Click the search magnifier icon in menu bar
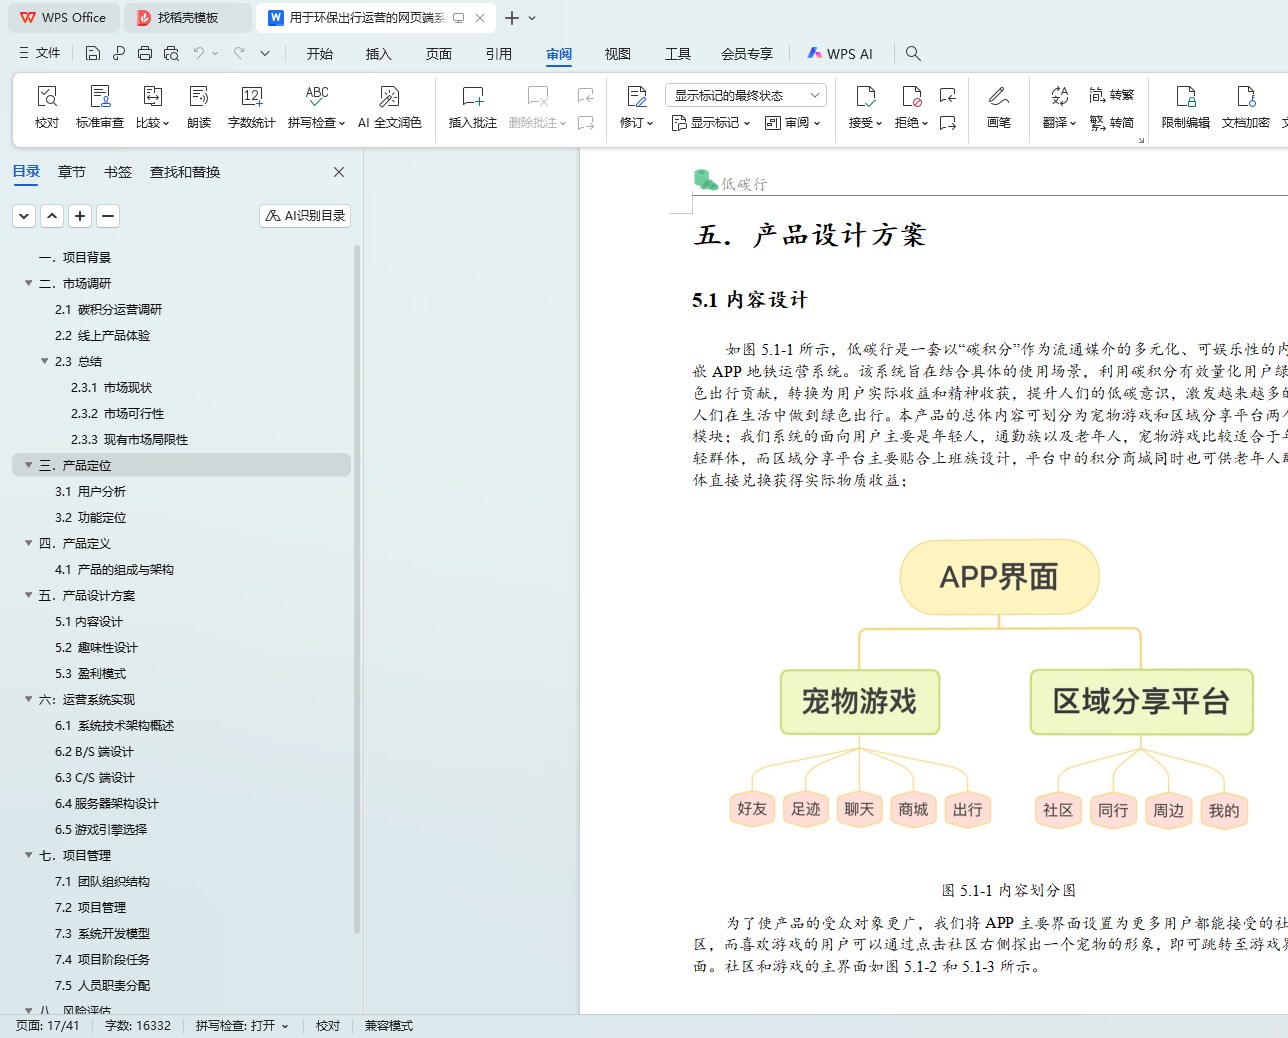Viewport: 1288px width, 1038px height. (913, 54)
